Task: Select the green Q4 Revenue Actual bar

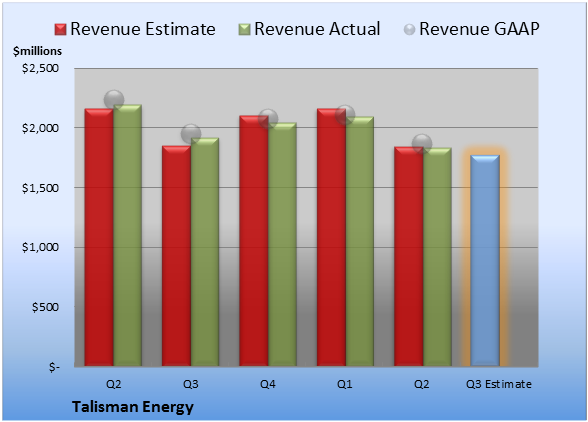Action: (282, 244)
